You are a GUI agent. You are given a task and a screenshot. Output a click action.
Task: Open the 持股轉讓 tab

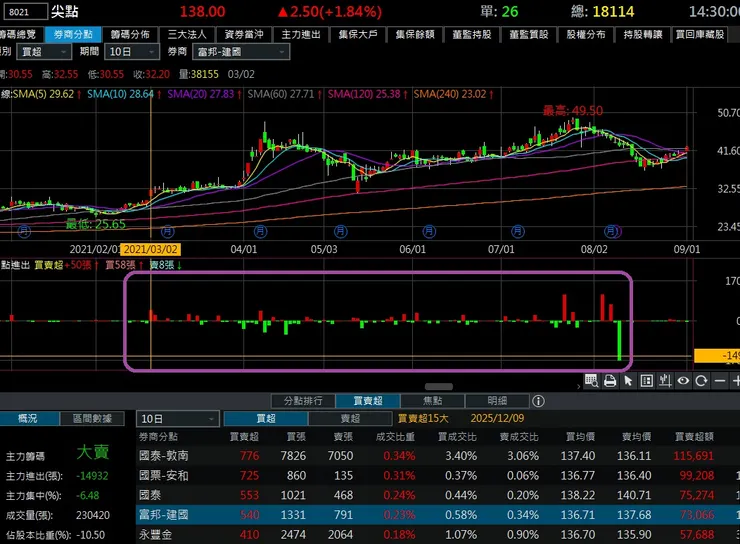coord(643,34)
